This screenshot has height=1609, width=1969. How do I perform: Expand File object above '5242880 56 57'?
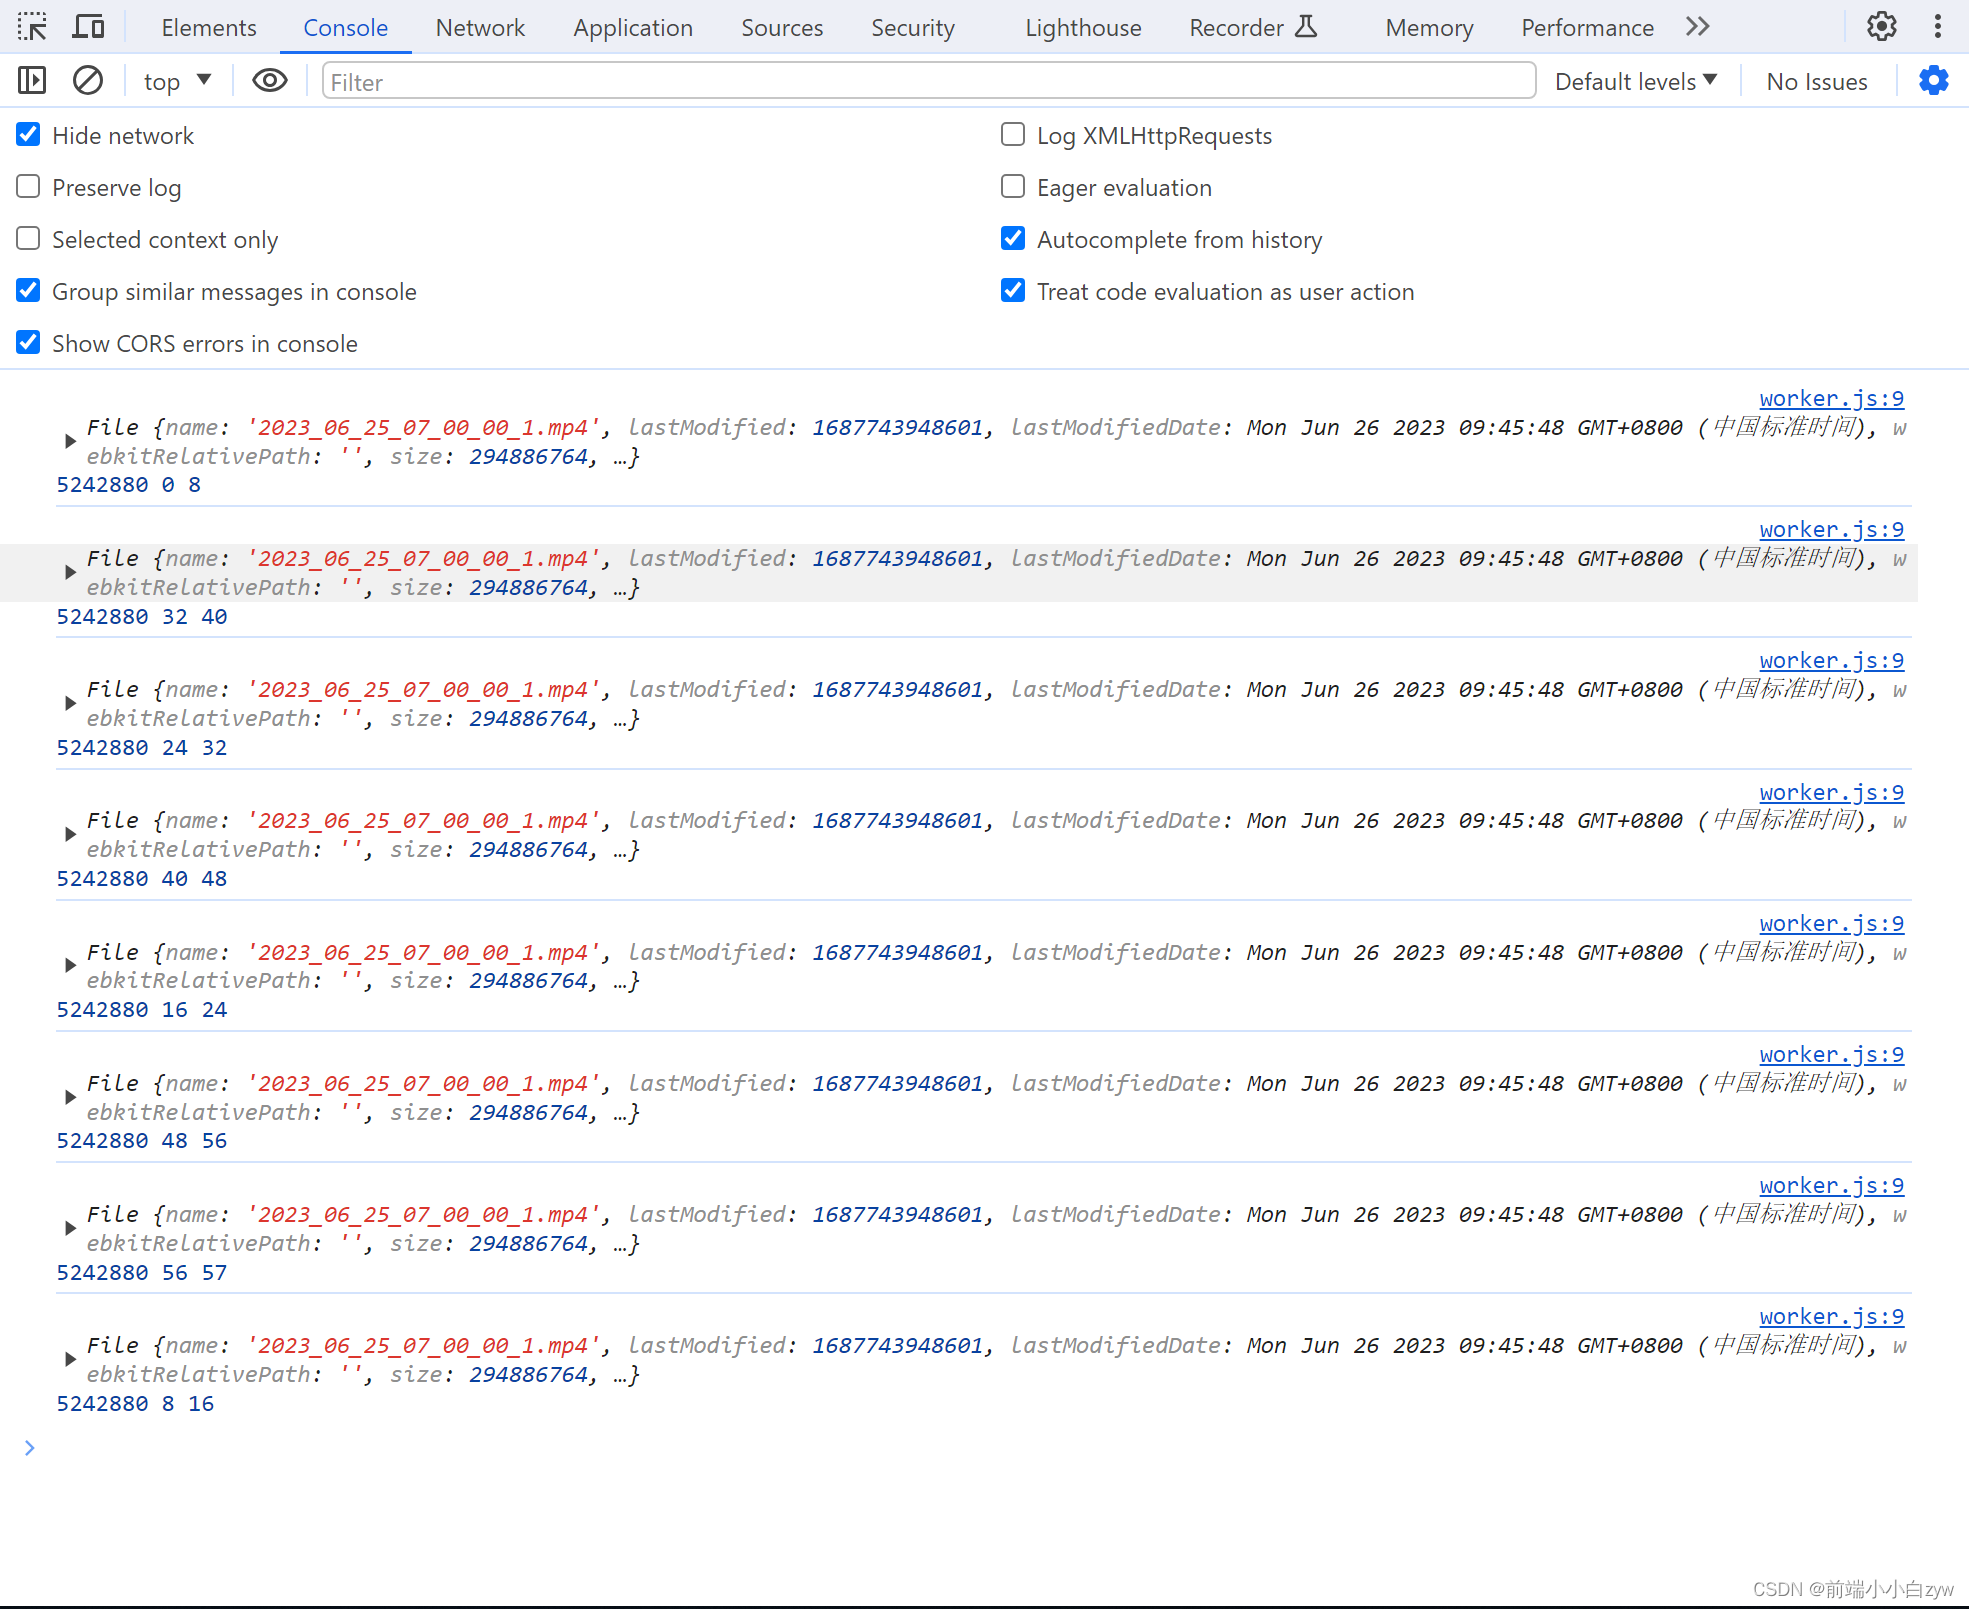69,1228
